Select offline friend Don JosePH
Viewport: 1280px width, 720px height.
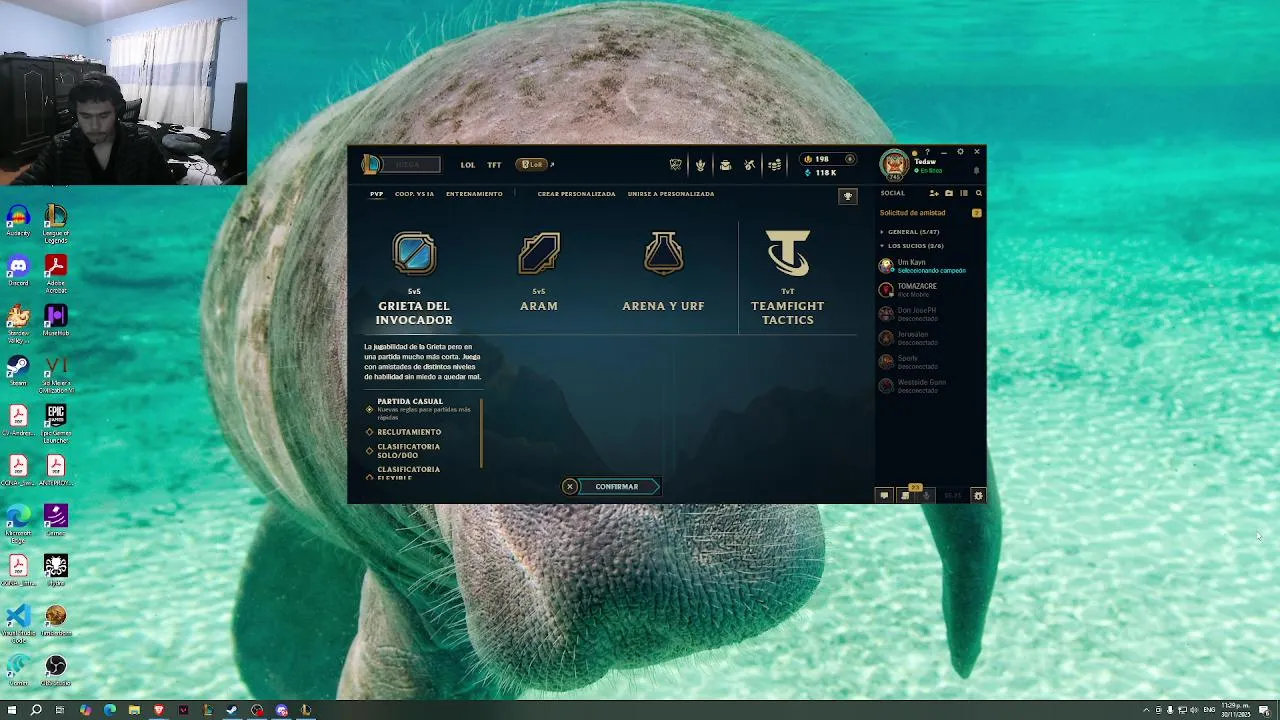pyautogui.click(x=930, y=314)
